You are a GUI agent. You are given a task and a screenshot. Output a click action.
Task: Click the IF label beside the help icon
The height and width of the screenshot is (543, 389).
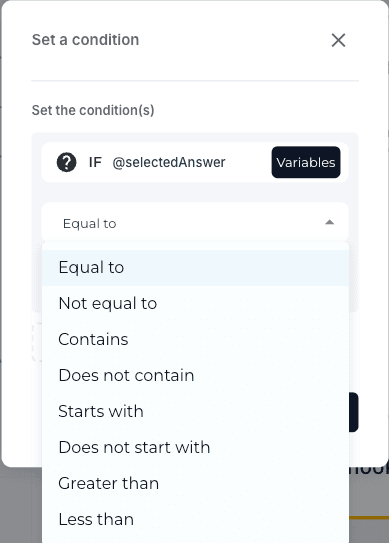point(95,162)
